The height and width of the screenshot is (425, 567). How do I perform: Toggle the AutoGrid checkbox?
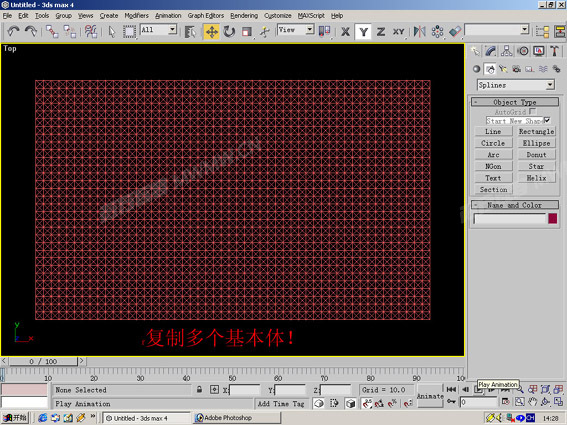pyautogui.click(x=532, y=111)
